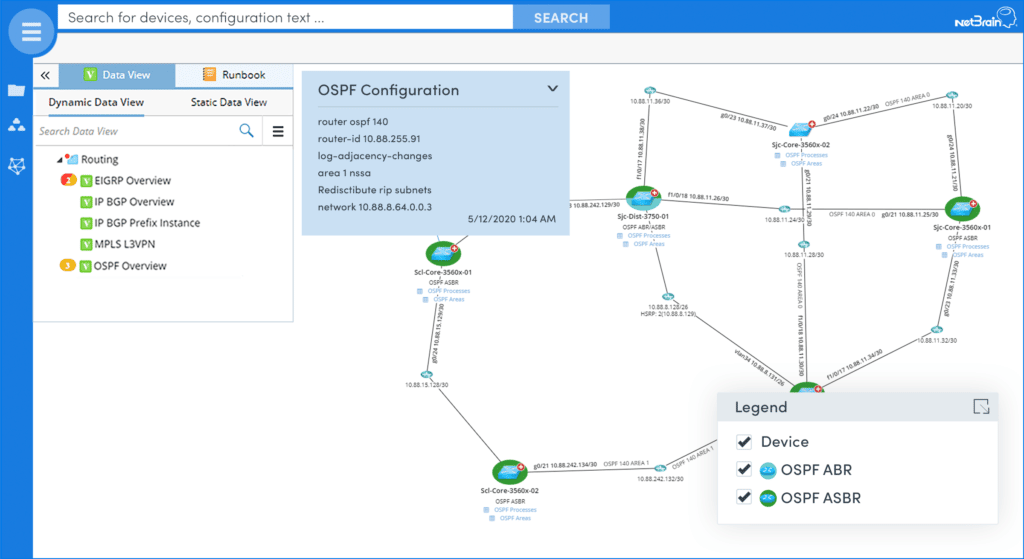Select the Static Data View tab
1024x559 pixels.
[x=229, y=103]
